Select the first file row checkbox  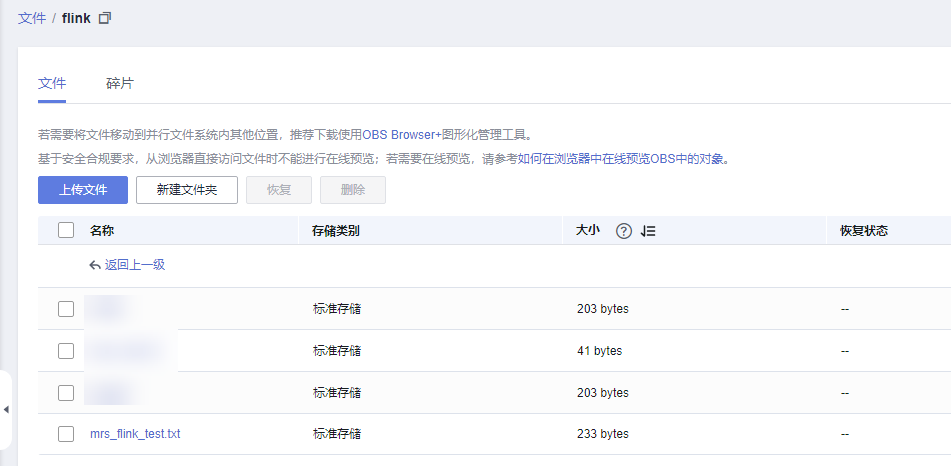pyautogui.click(x=66, y=309)
